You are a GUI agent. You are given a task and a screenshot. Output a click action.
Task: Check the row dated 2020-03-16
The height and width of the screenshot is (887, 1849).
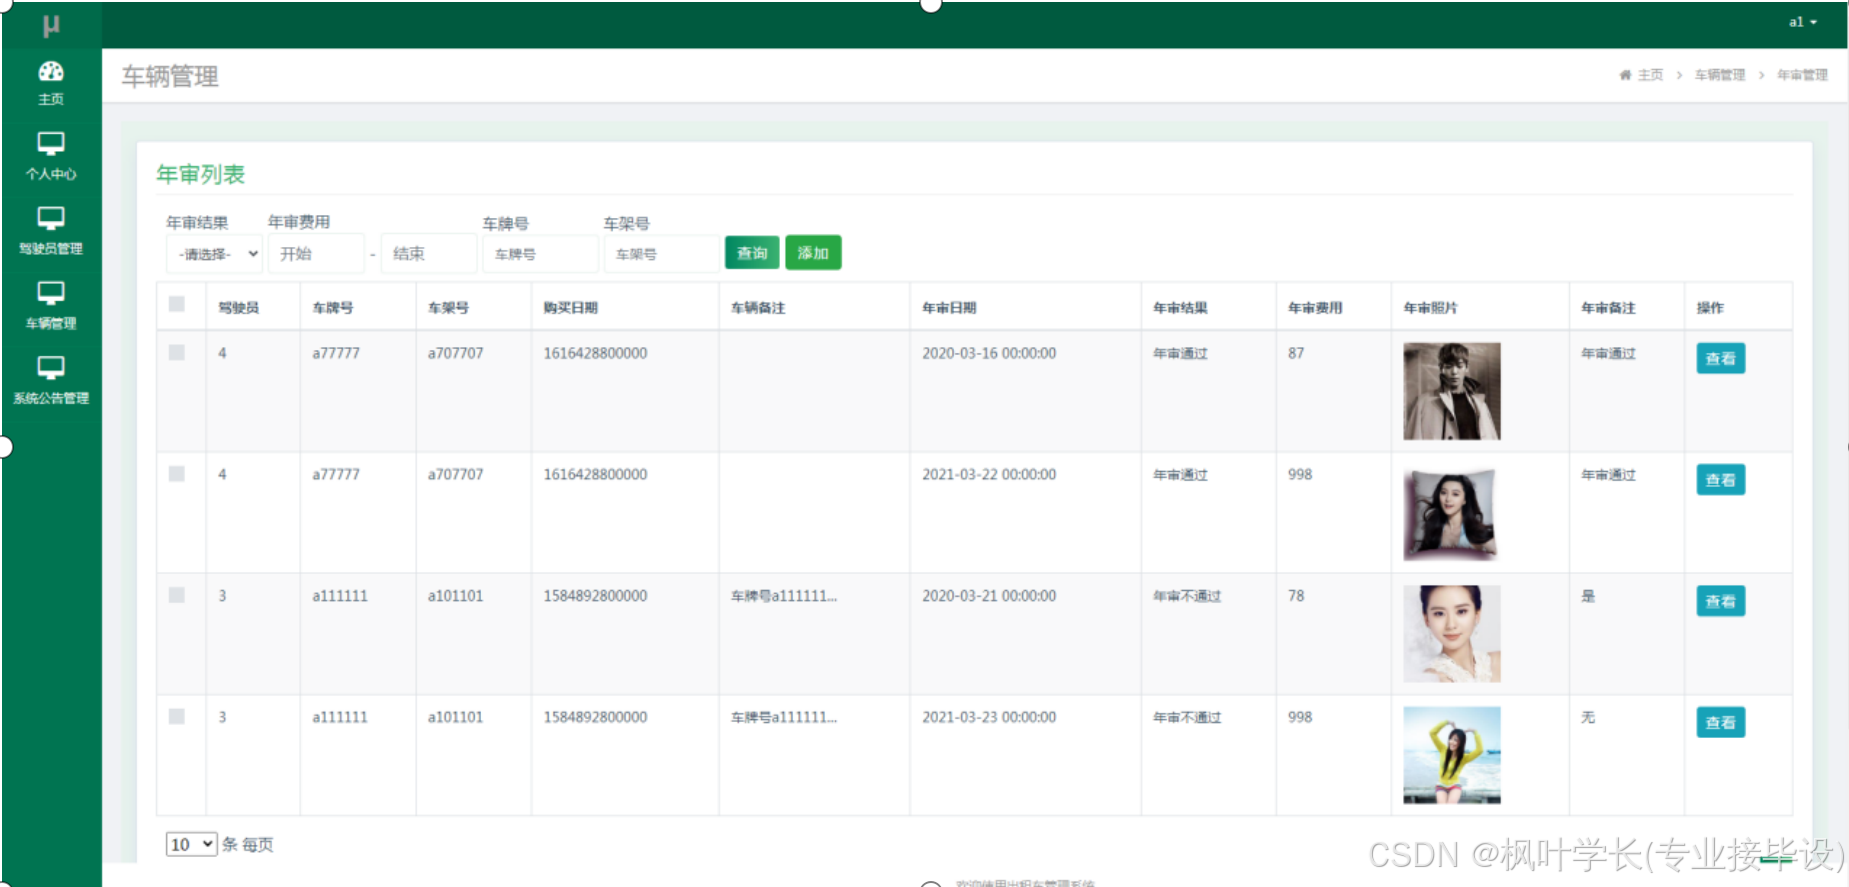tap(177, 352)
